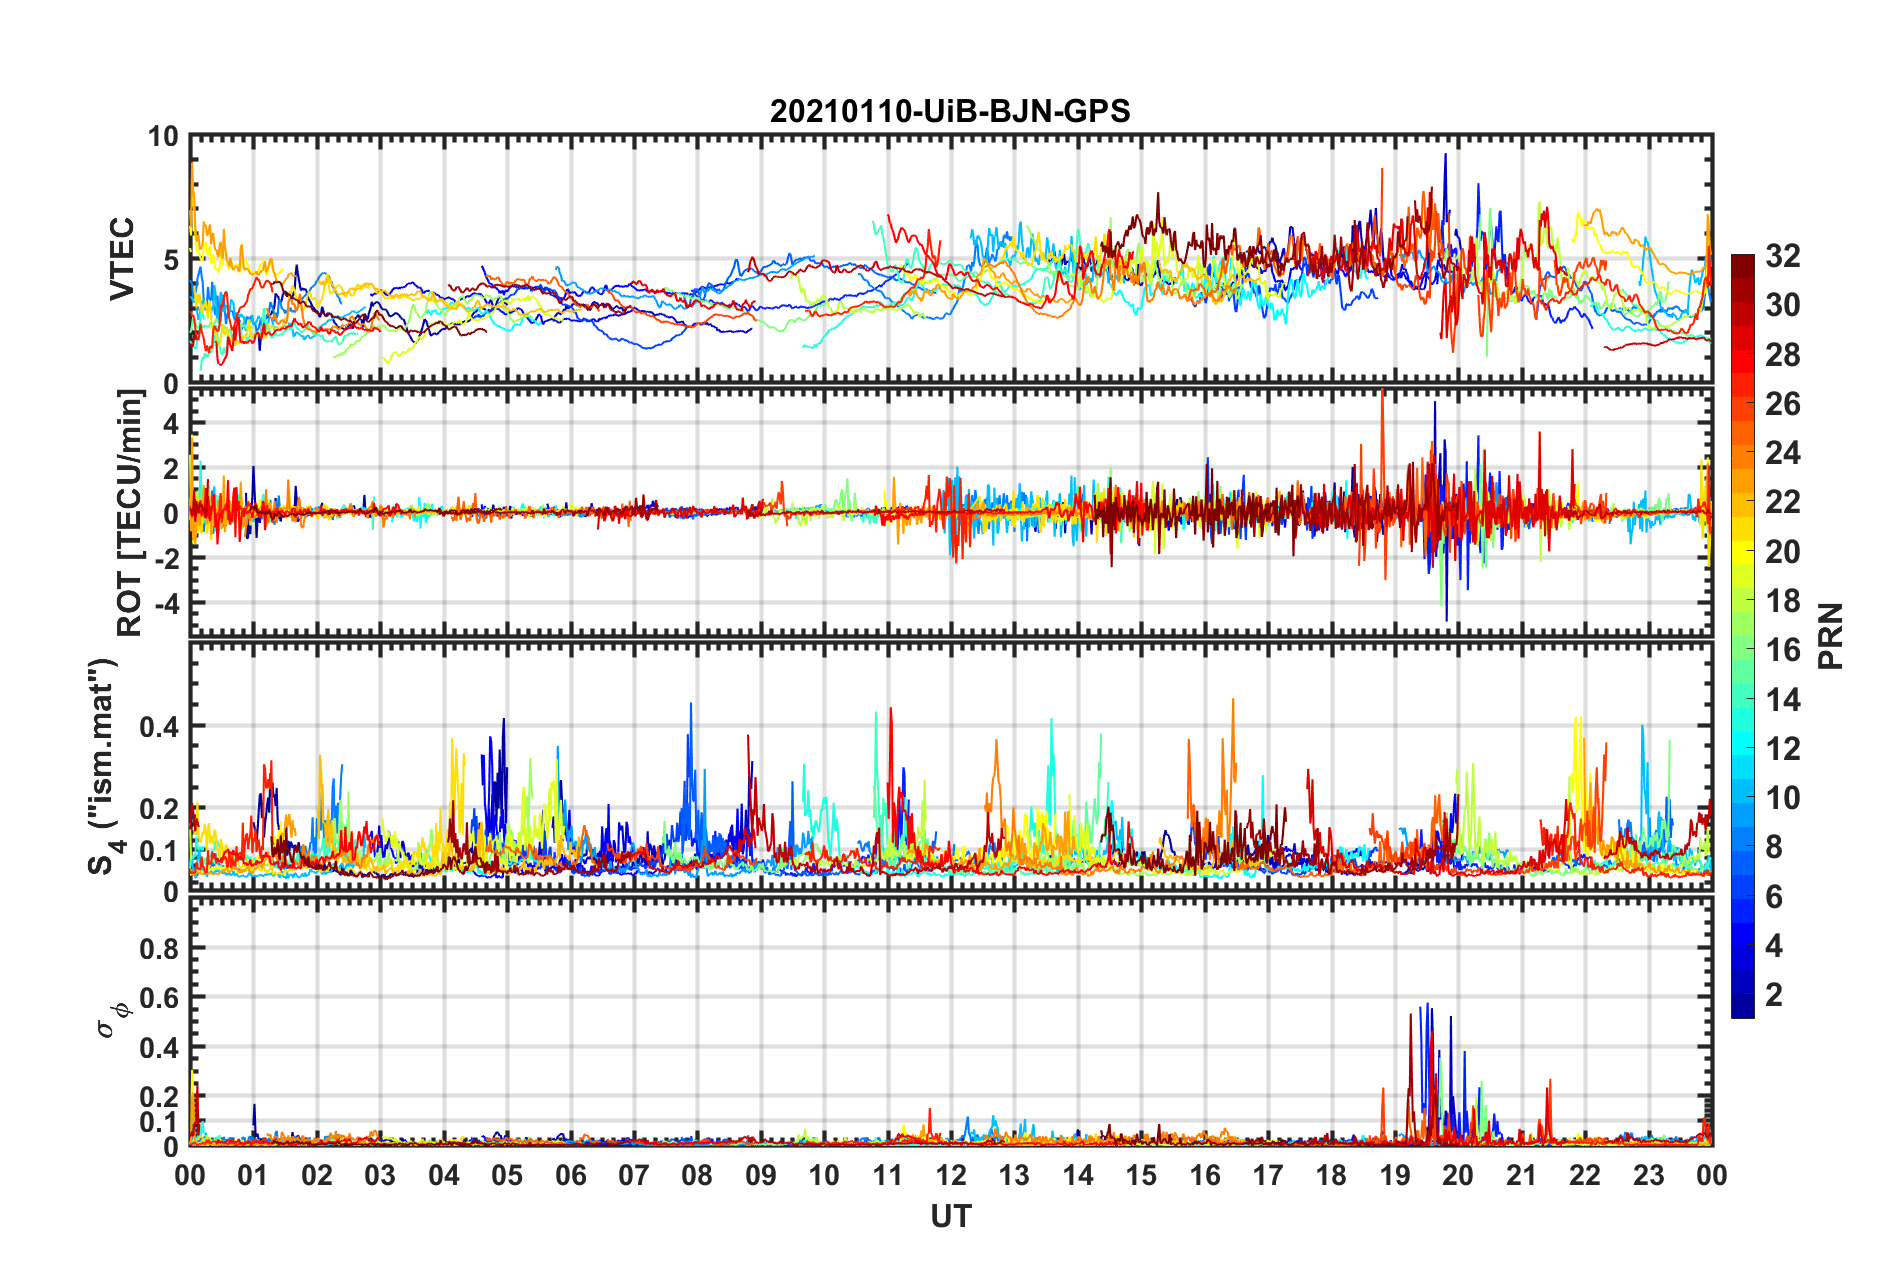Image resolution: width=1902 pixels, height=1272 pixels.
Task: Select the sigma-phi axis tick 0.6
Action: (160, 998)
